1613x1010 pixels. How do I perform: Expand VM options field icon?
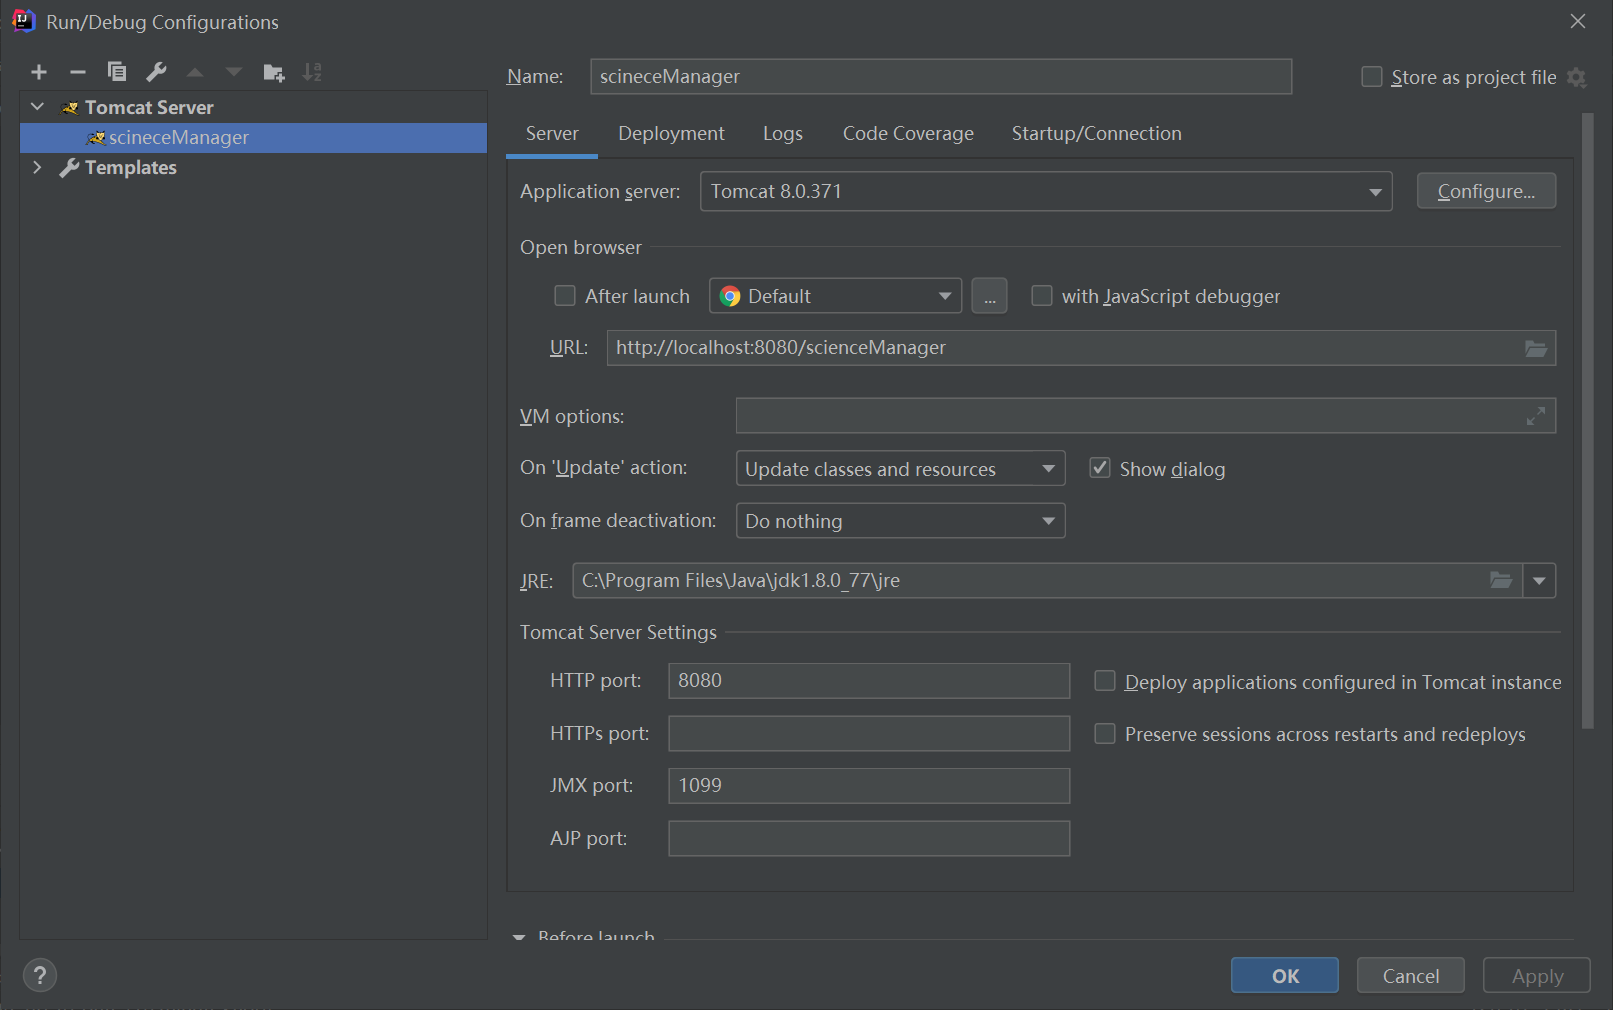tap(1536, 416)
